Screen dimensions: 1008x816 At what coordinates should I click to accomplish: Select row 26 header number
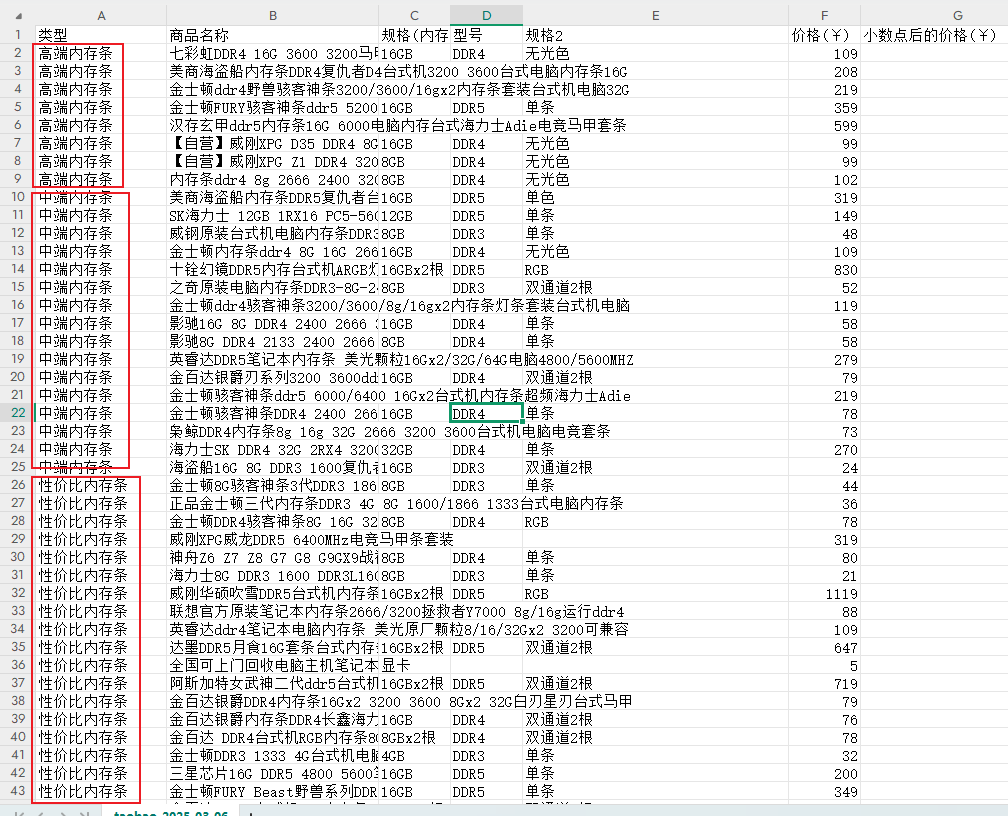pos(18,485)
